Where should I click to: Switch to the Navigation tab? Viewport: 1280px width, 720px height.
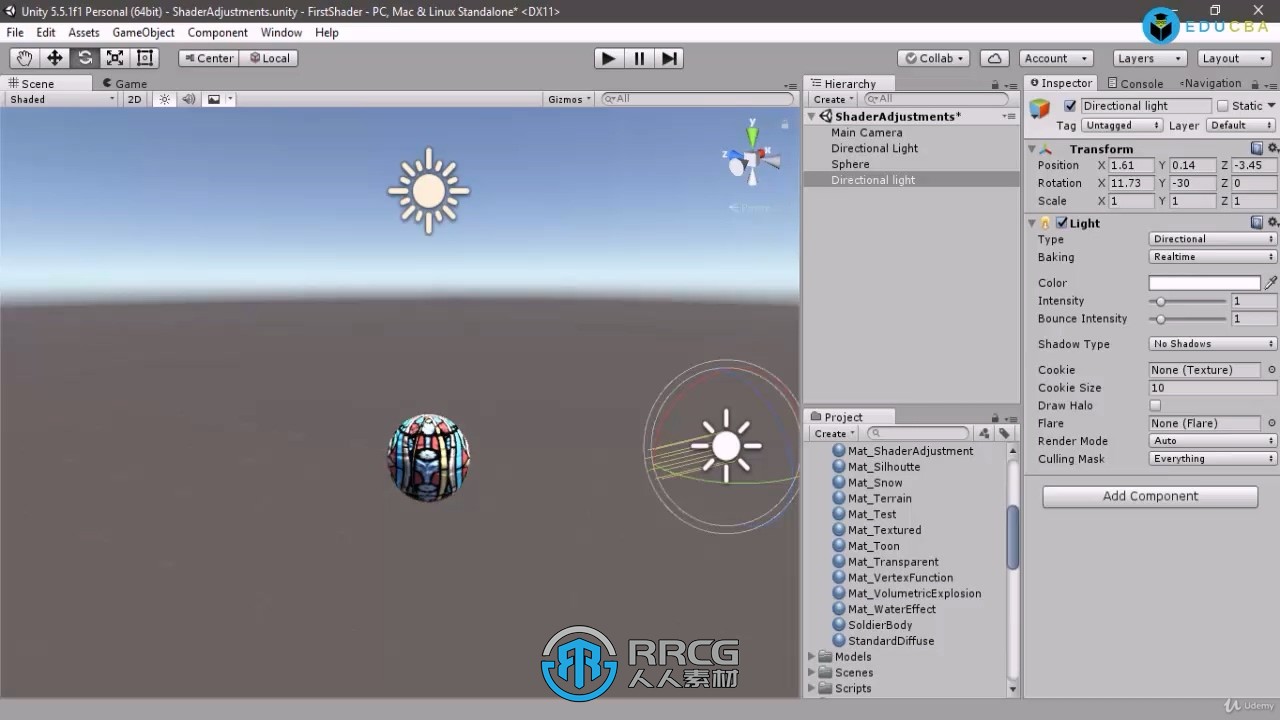[x=1210, y=84]
